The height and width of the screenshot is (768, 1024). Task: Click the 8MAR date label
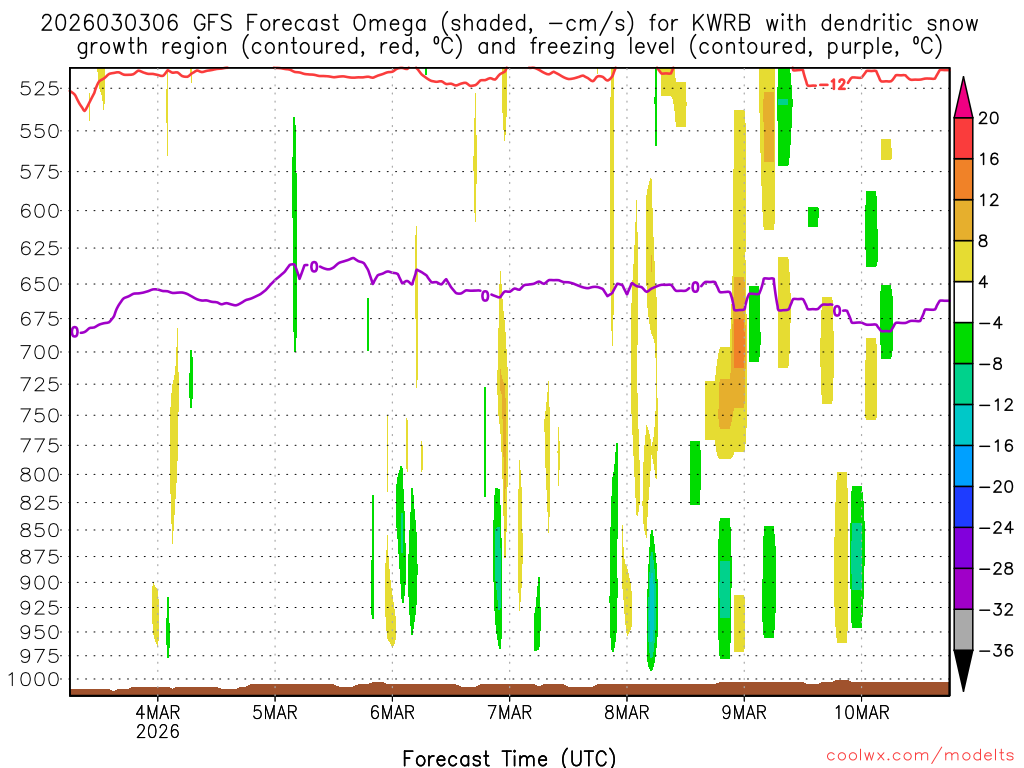click(x=627, y=712)
